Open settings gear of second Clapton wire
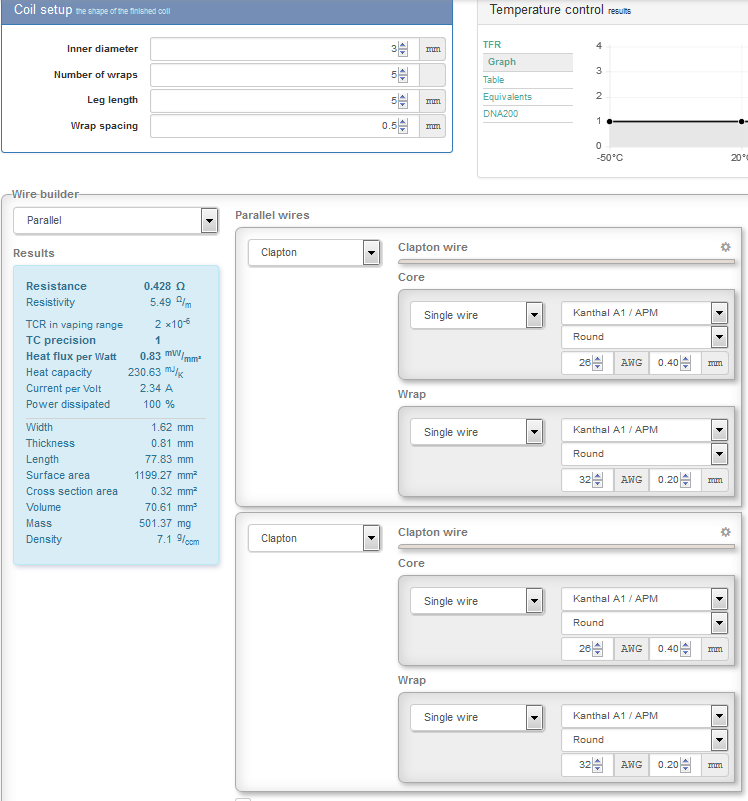 pos(725,532)
